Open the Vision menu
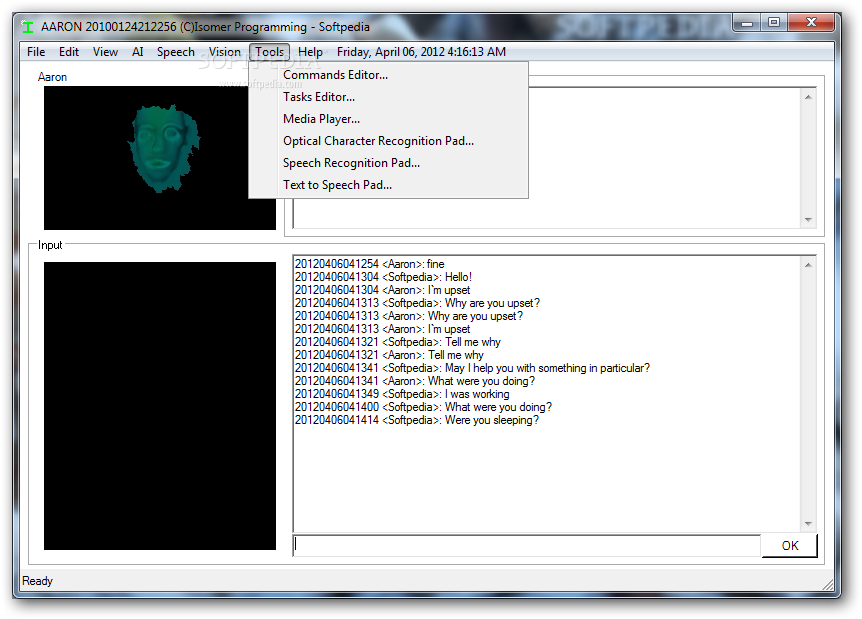Image resolution: width=862 pixels, height=619 pixels. tap(224, 52)
